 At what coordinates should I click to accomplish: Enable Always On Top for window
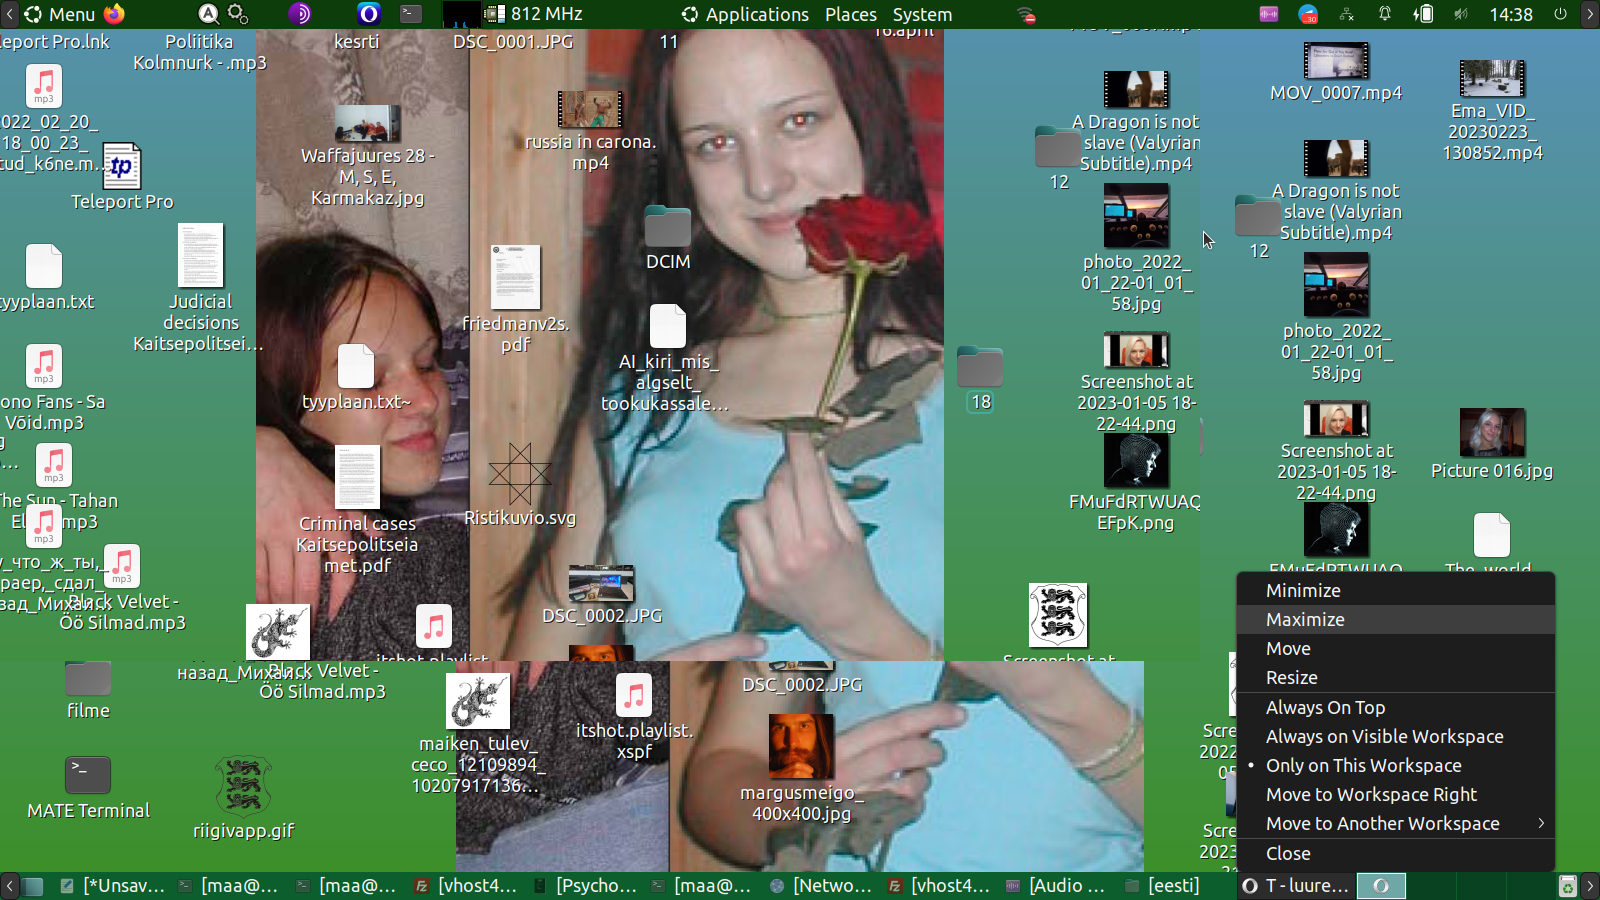pos(1325,708)
